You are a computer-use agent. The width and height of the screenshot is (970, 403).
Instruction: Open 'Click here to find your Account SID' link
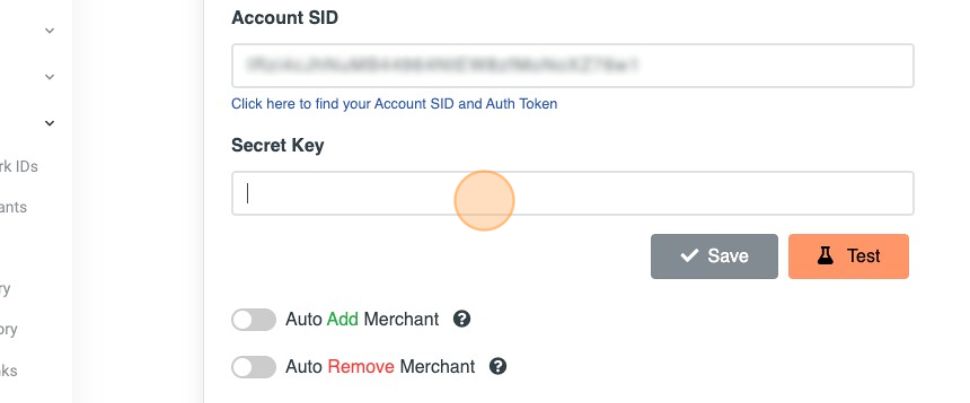pos(394,103)
